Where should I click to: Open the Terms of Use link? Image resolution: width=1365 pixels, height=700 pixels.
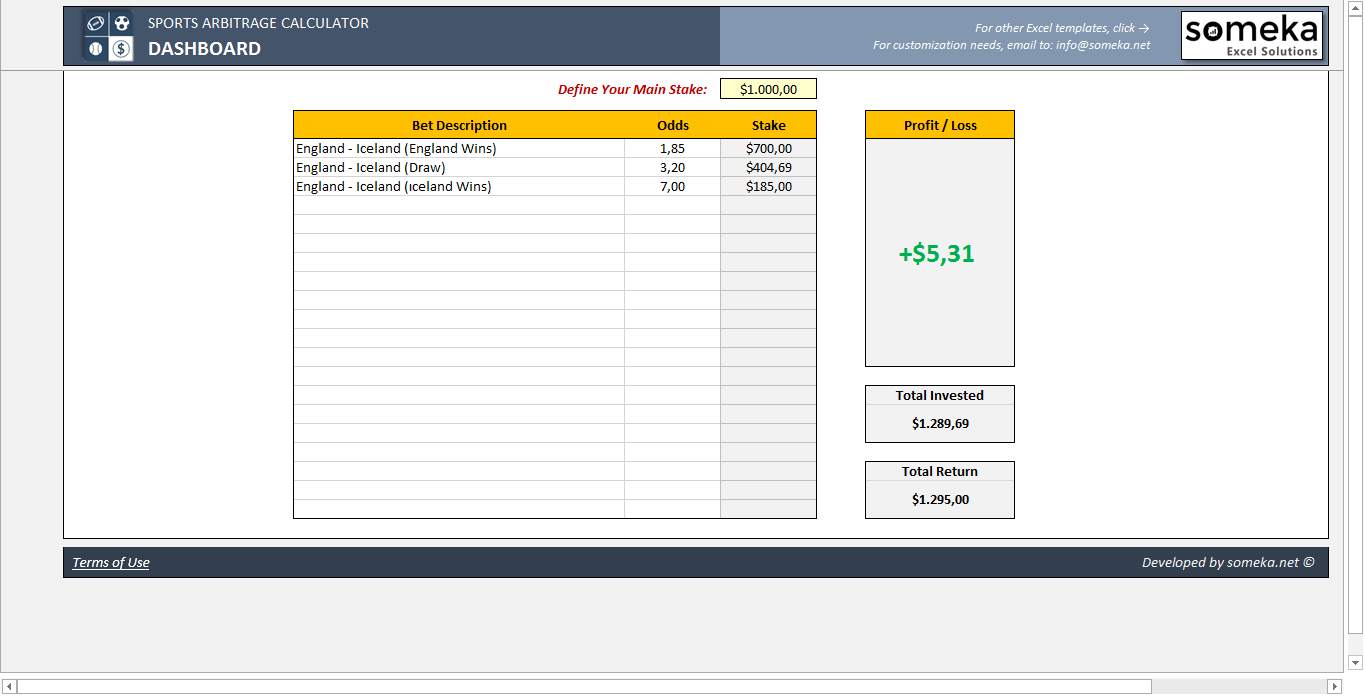[x=111, y=563]
